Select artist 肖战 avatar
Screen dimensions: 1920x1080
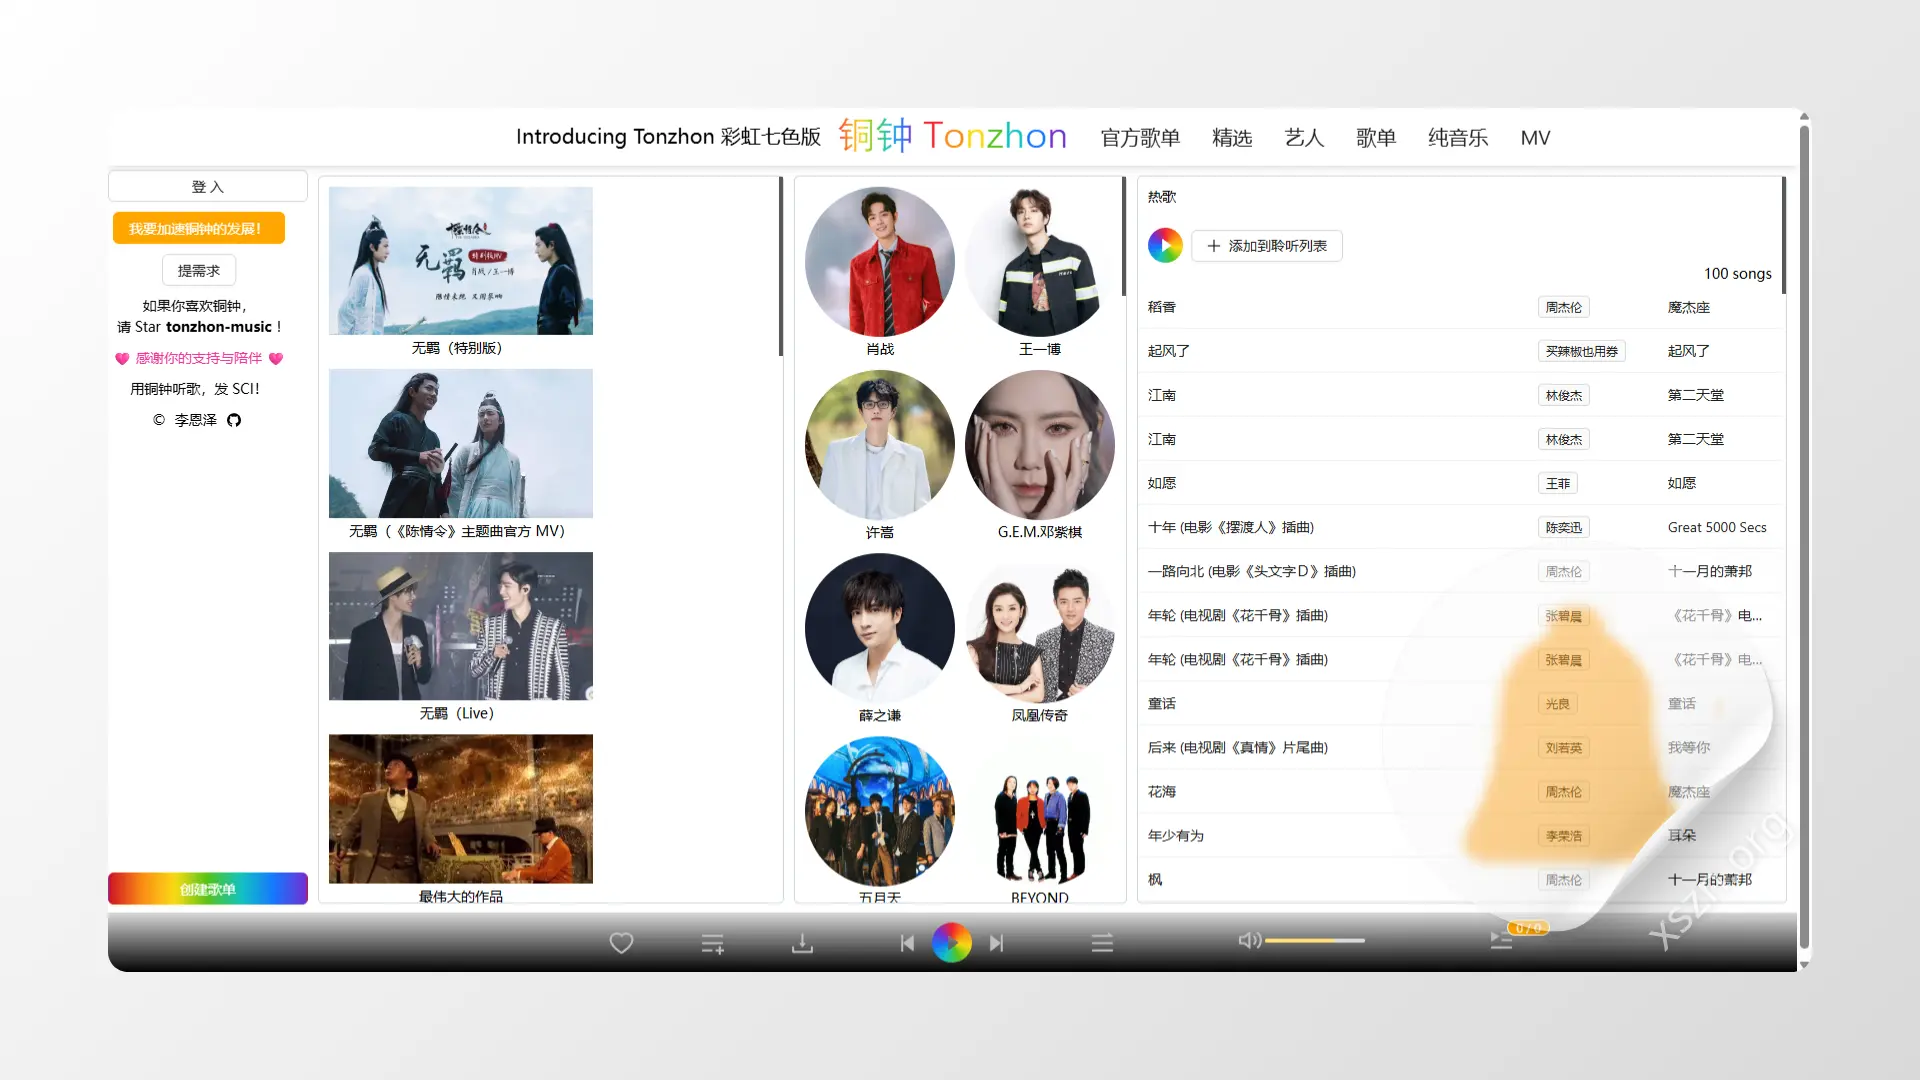point(880,262)
